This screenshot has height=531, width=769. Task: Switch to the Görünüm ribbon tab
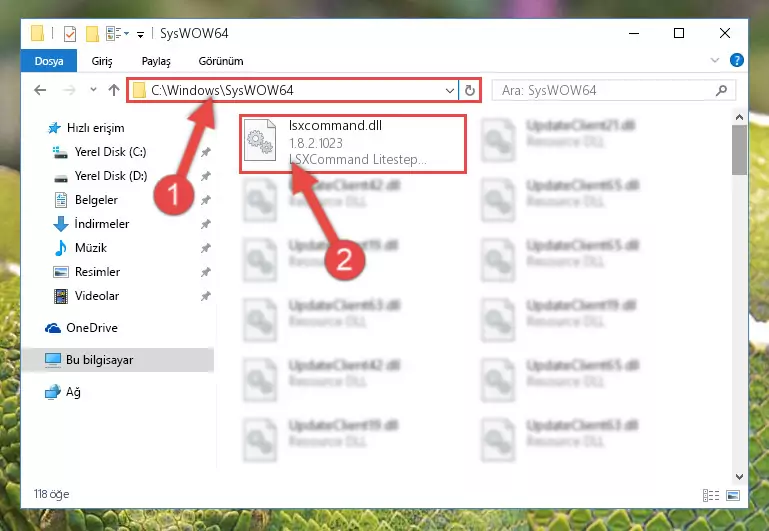coord(221,61)
